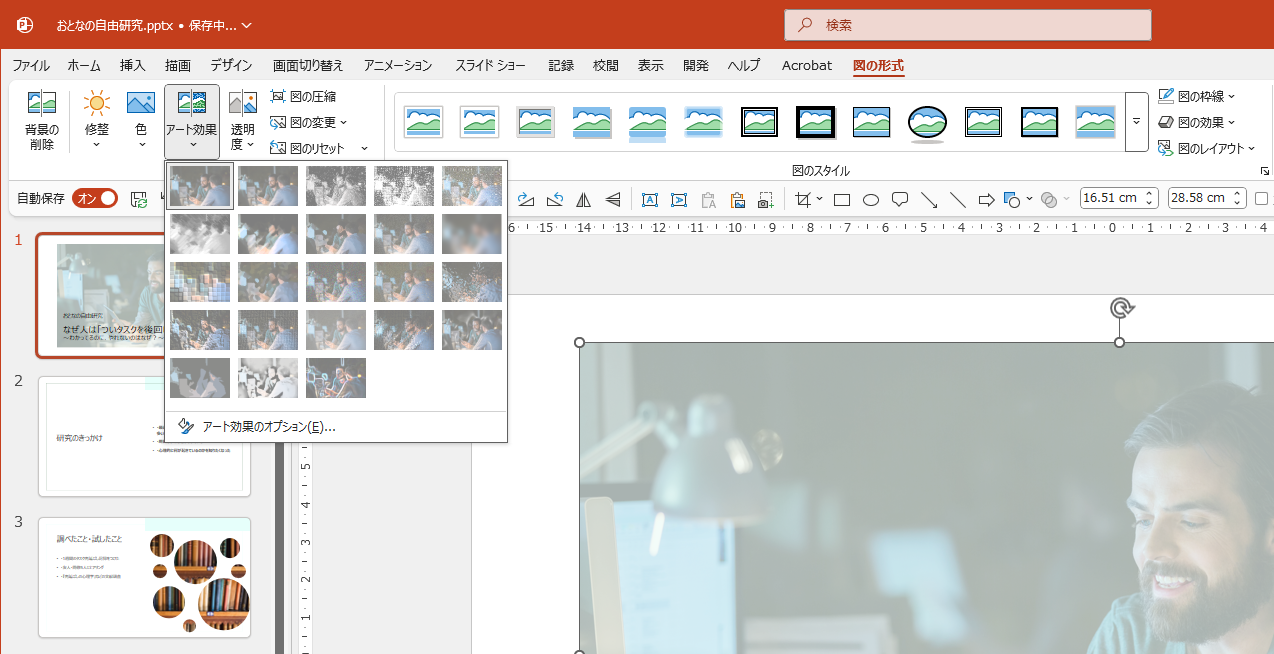Select slide 3 in the thumbnail pane

[x=144, y=577]
